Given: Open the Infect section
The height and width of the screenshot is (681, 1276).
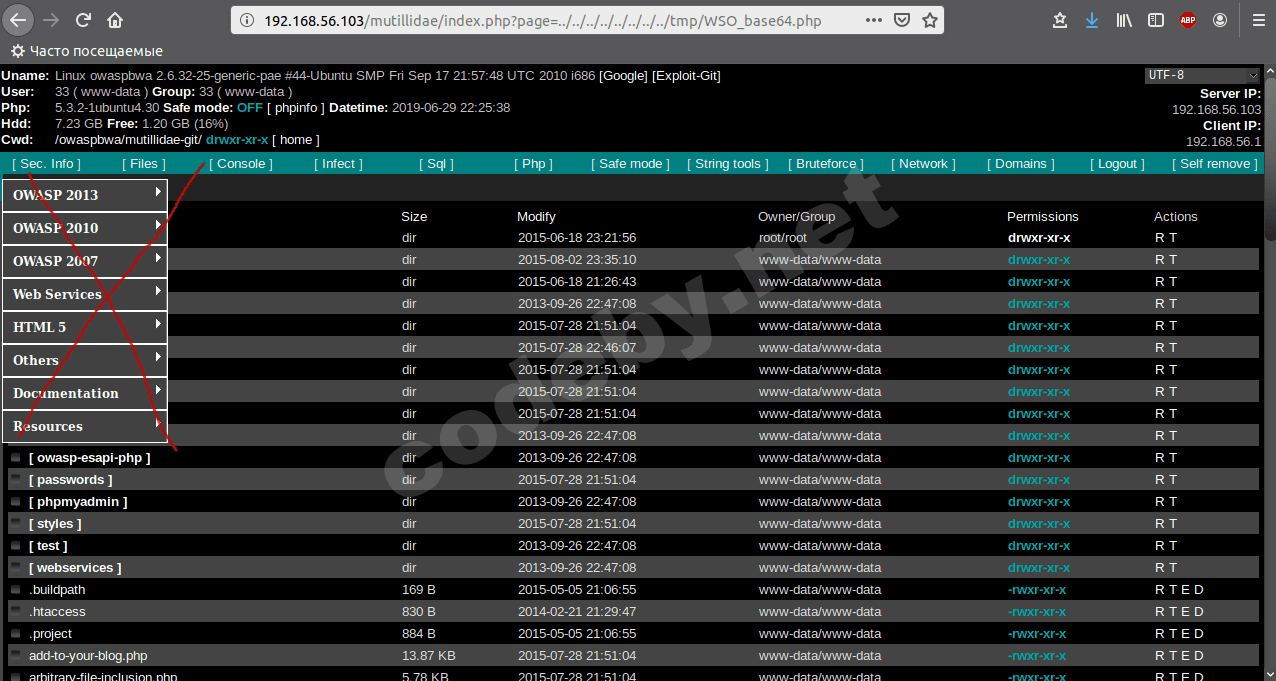Looking at the screenshot, I should click(x=338, y=164).
